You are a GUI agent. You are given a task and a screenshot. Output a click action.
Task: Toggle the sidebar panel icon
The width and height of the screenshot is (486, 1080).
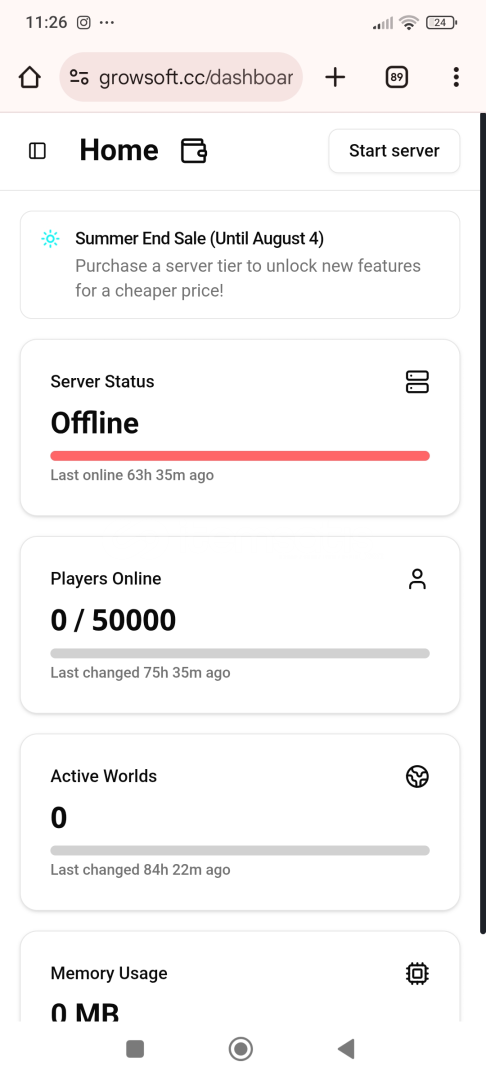coord(37,151)
